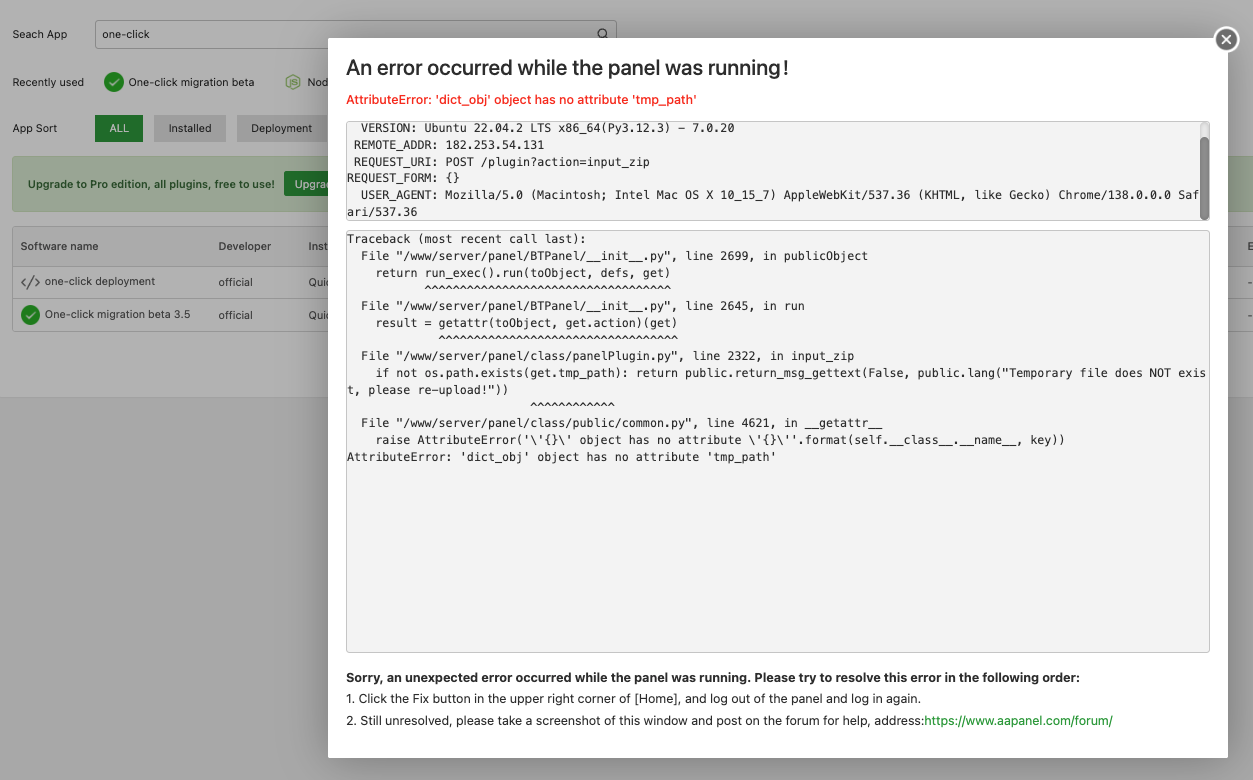This screenshot has height=780, width=1253.
Task: Click the green check icon beside One-click migration beta
Action: 114,82
